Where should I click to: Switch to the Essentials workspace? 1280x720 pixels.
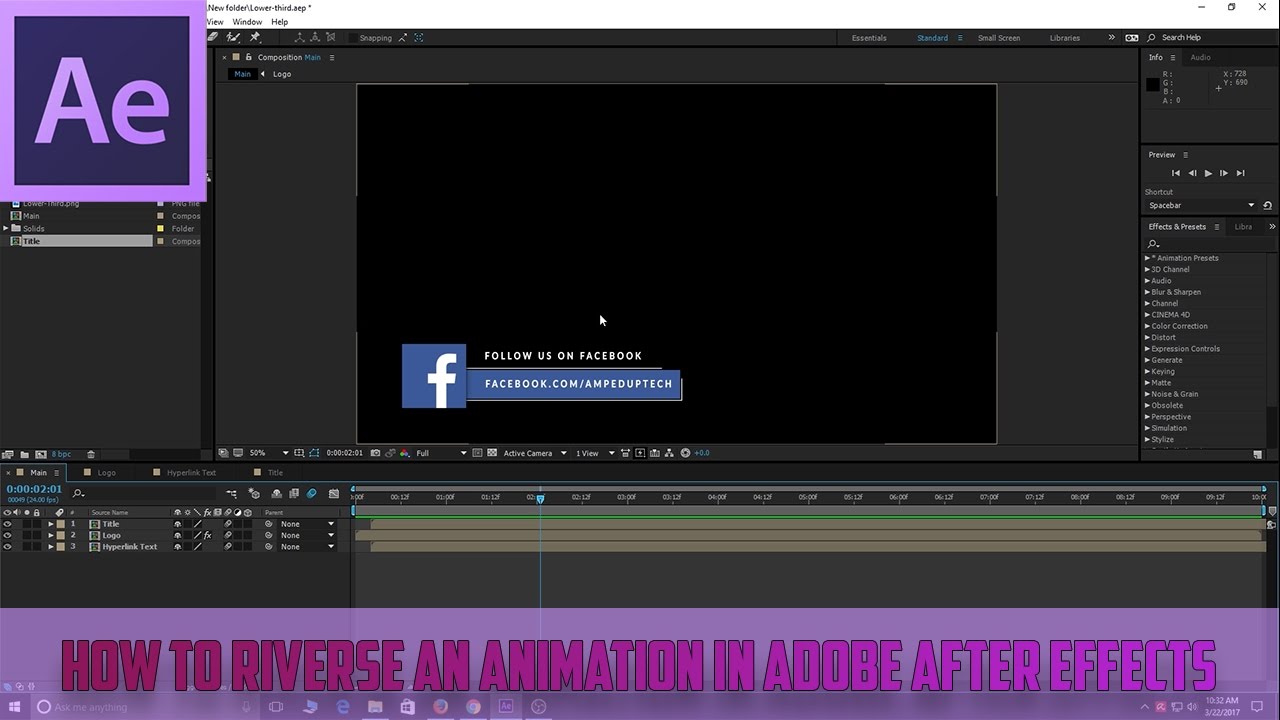coord(869,38)
